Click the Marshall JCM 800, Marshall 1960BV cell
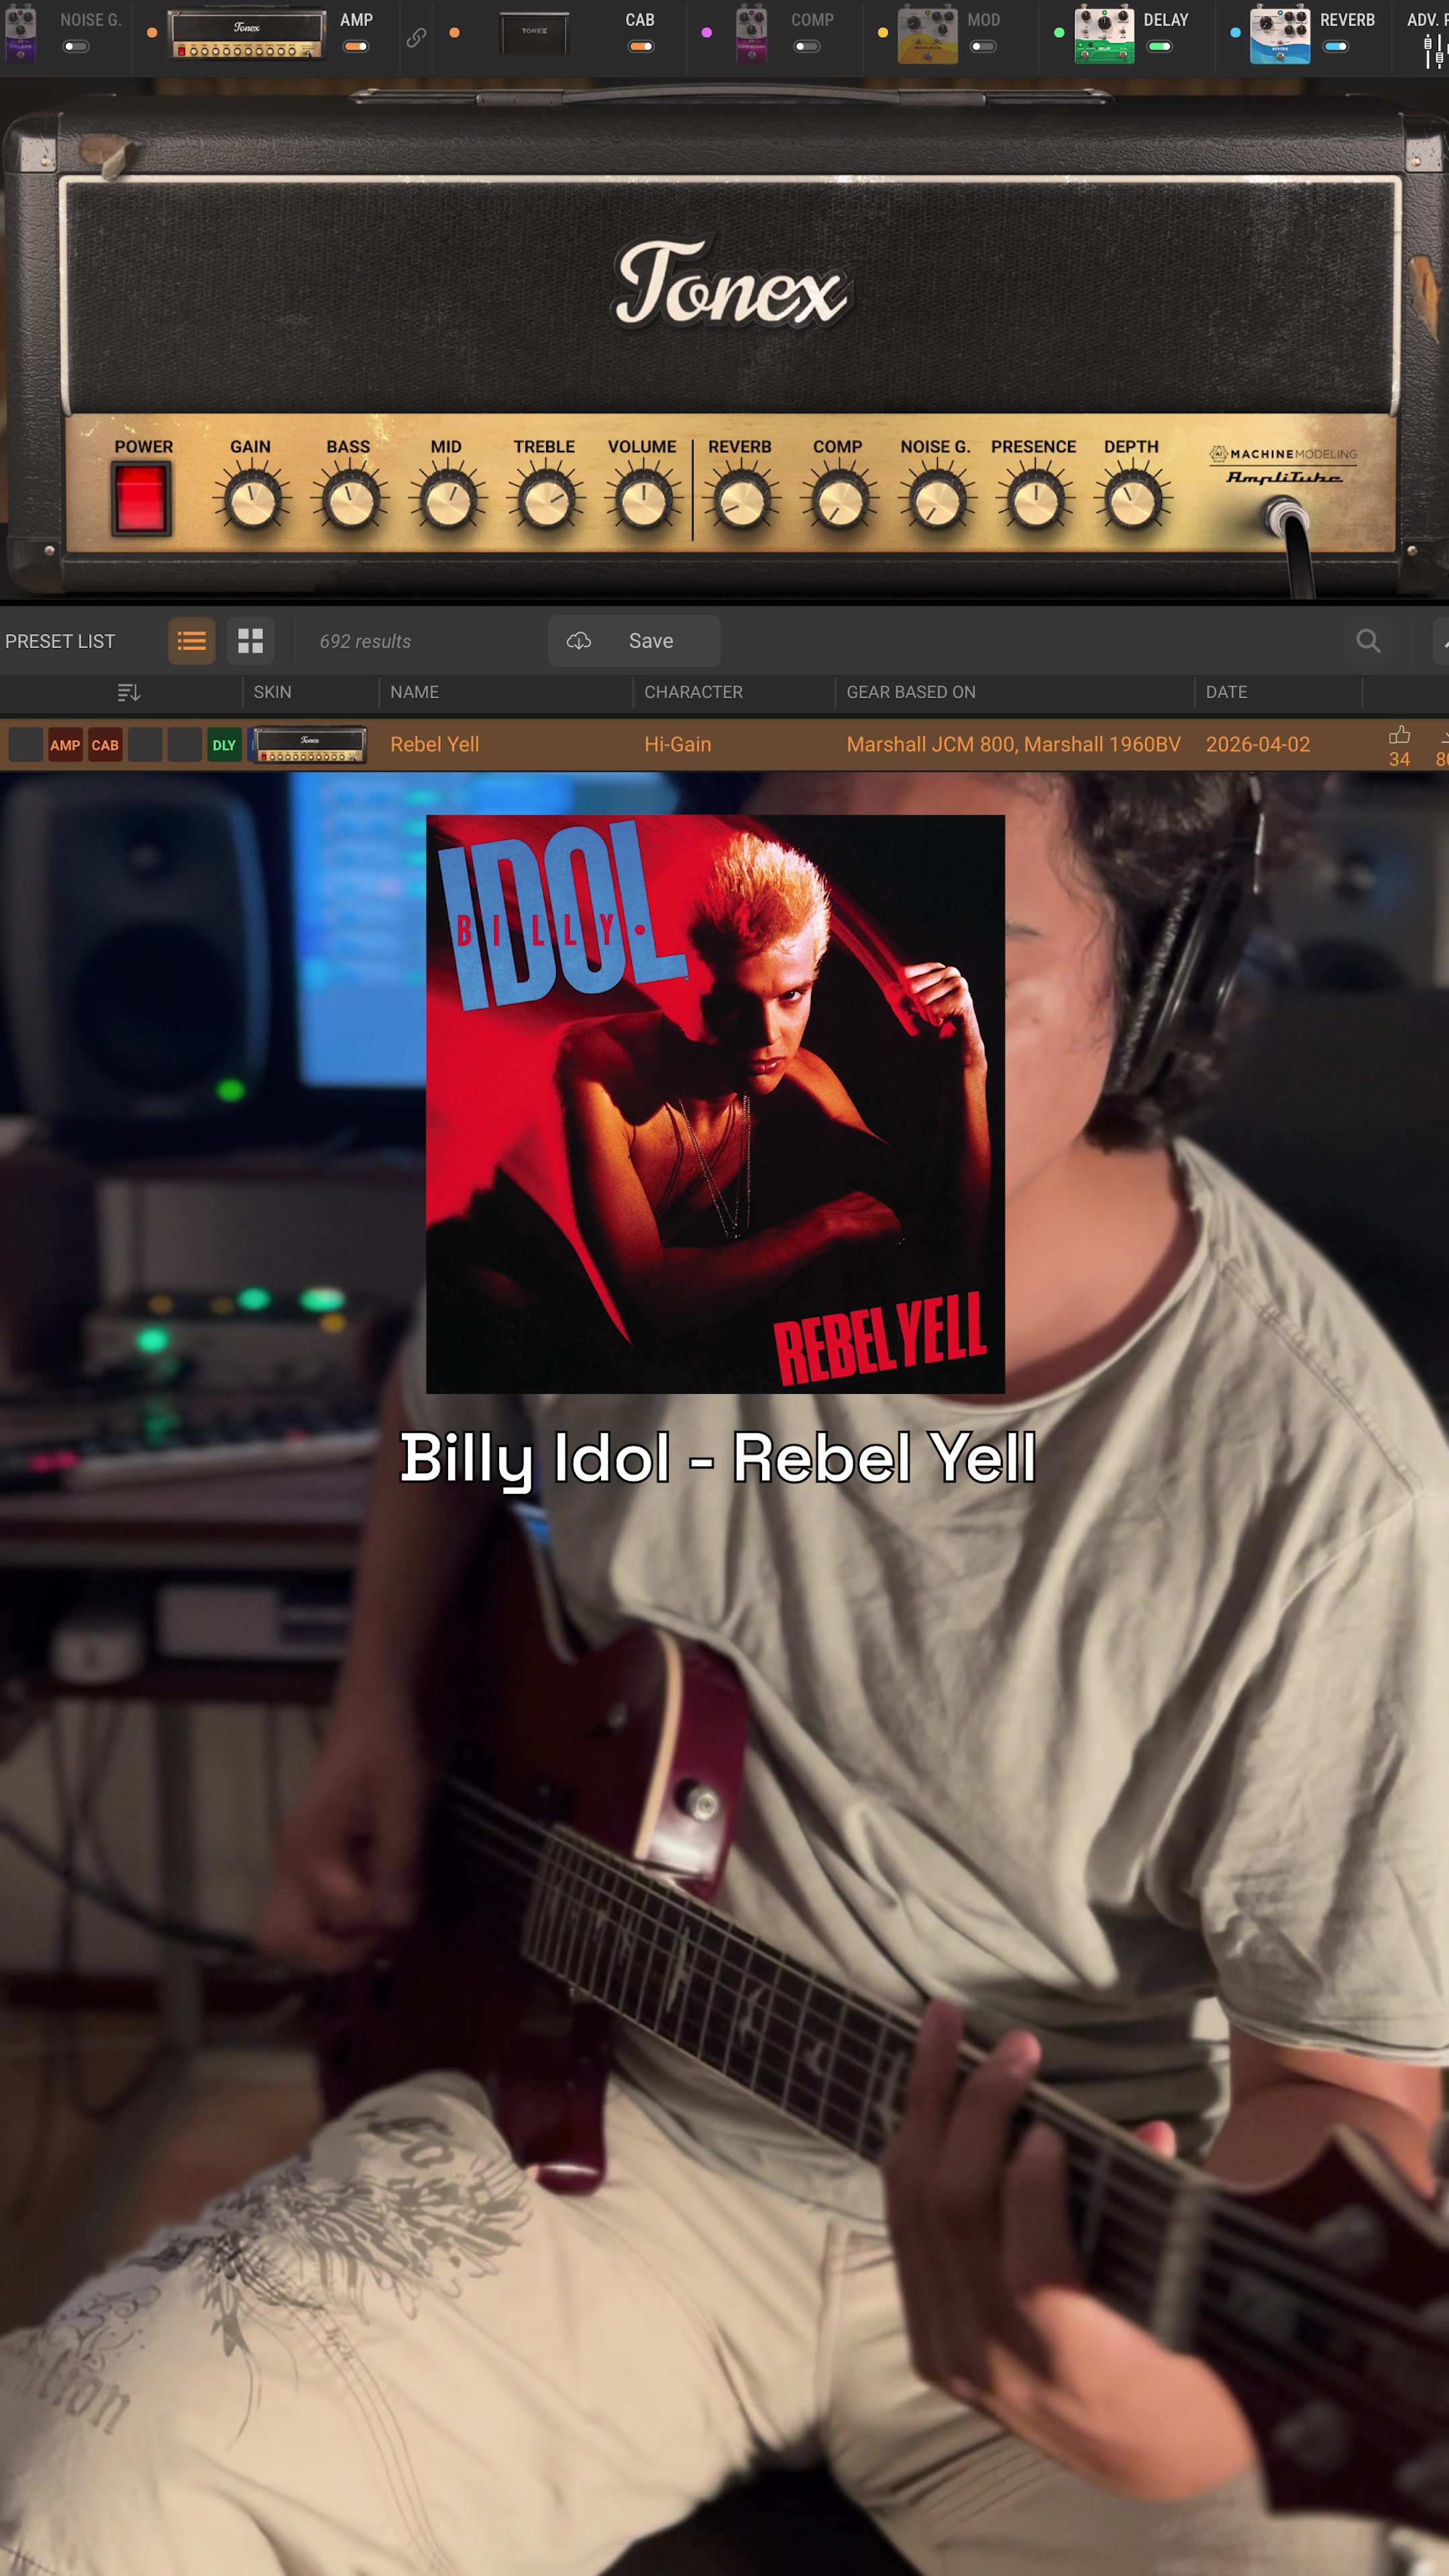Image resolution: width=1449 pixels, height=2576 pixels. (x=1013, y=745)
